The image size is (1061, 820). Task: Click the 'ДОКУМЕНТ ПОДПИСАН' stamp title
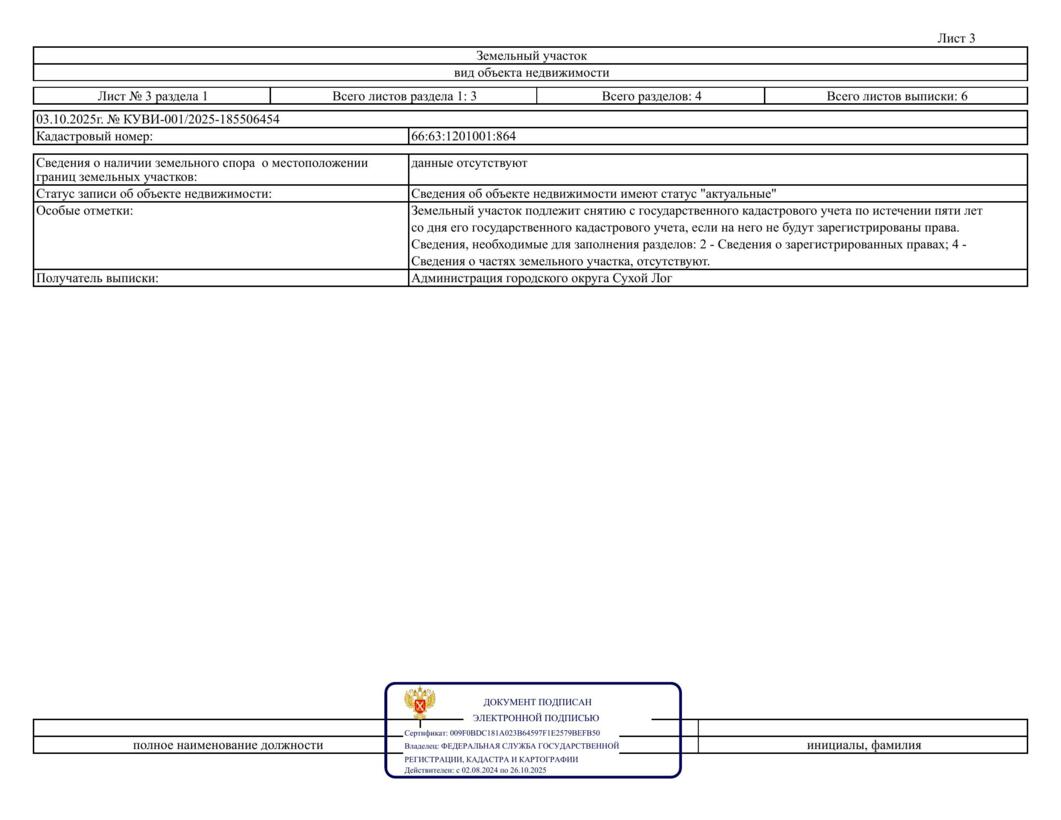[x=537, y=702]
